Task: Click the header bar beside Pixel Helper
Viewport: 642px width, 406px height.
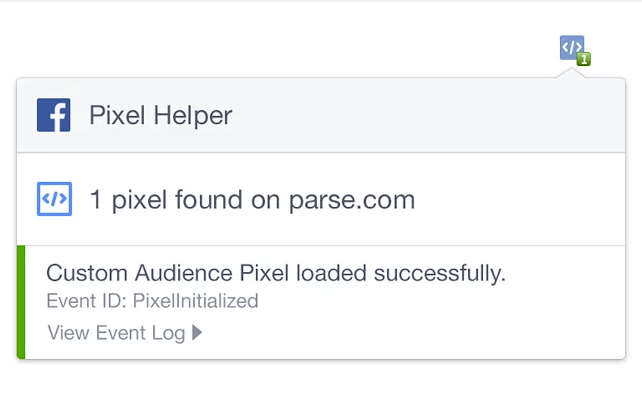Action: (426, 115)
